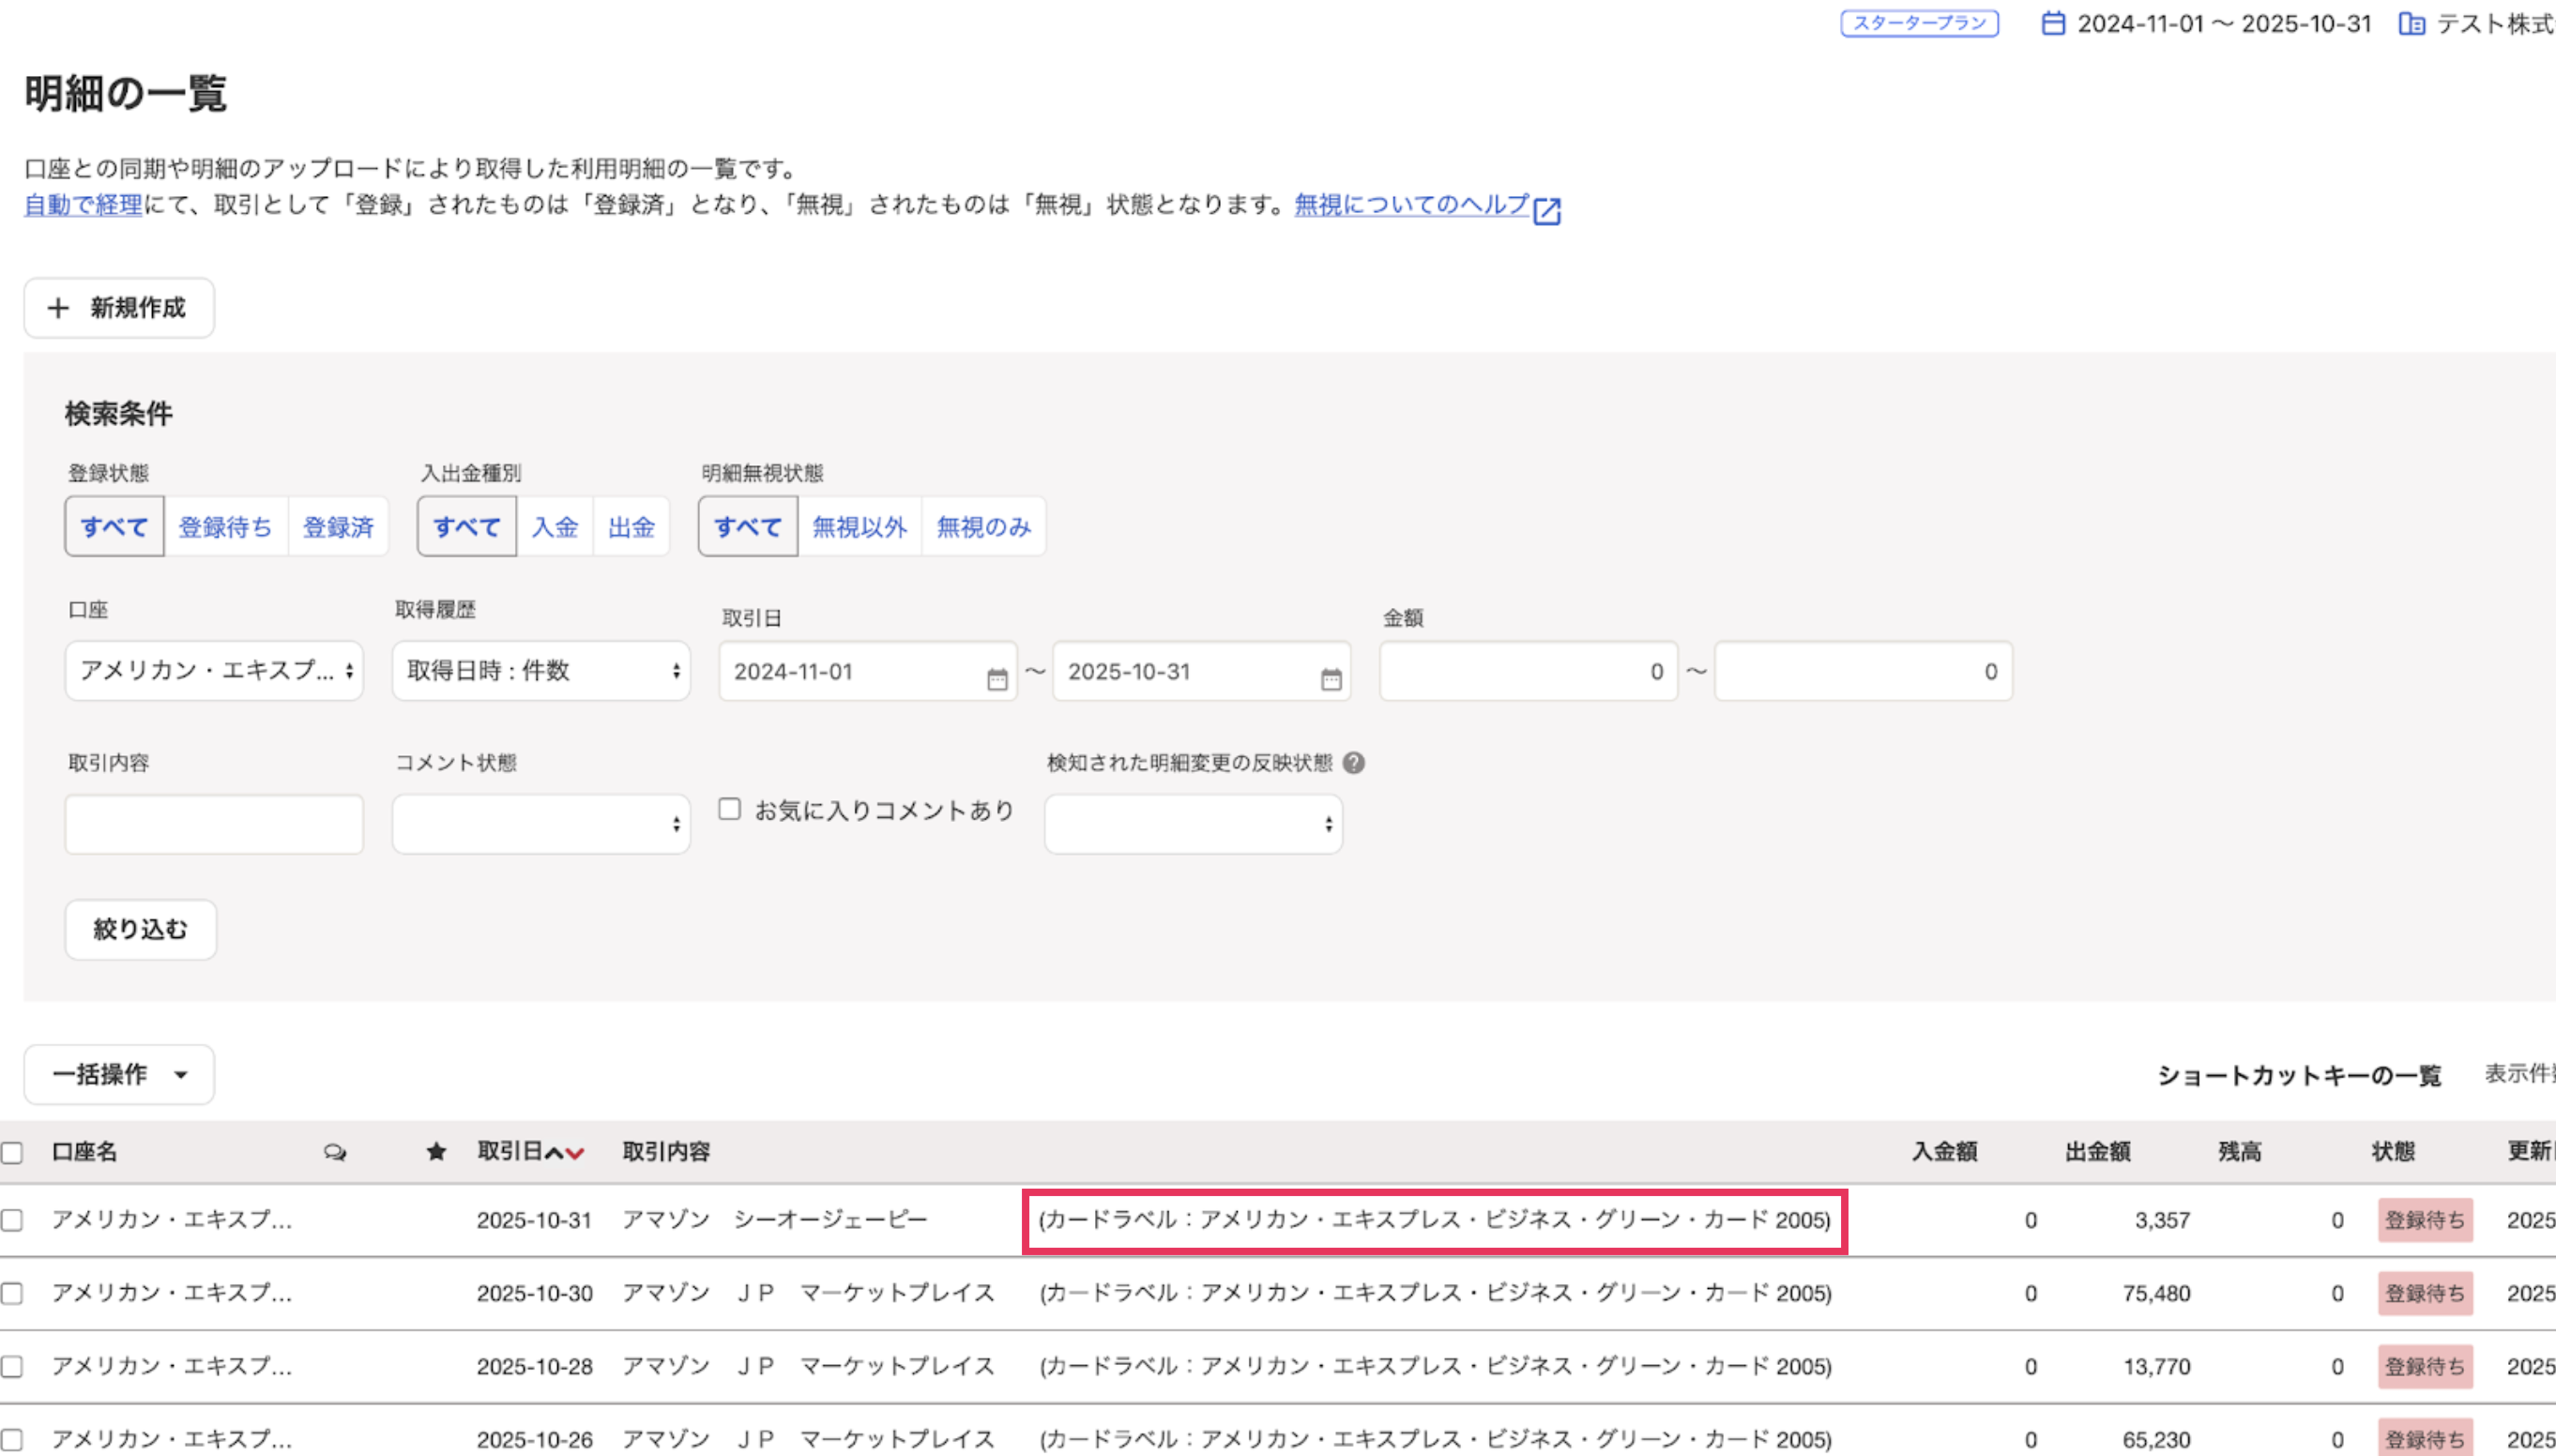The height and width of the screenshot is (1456, 2556).
Task: Select 明細無視状態 すべて option
Action: 748,526
